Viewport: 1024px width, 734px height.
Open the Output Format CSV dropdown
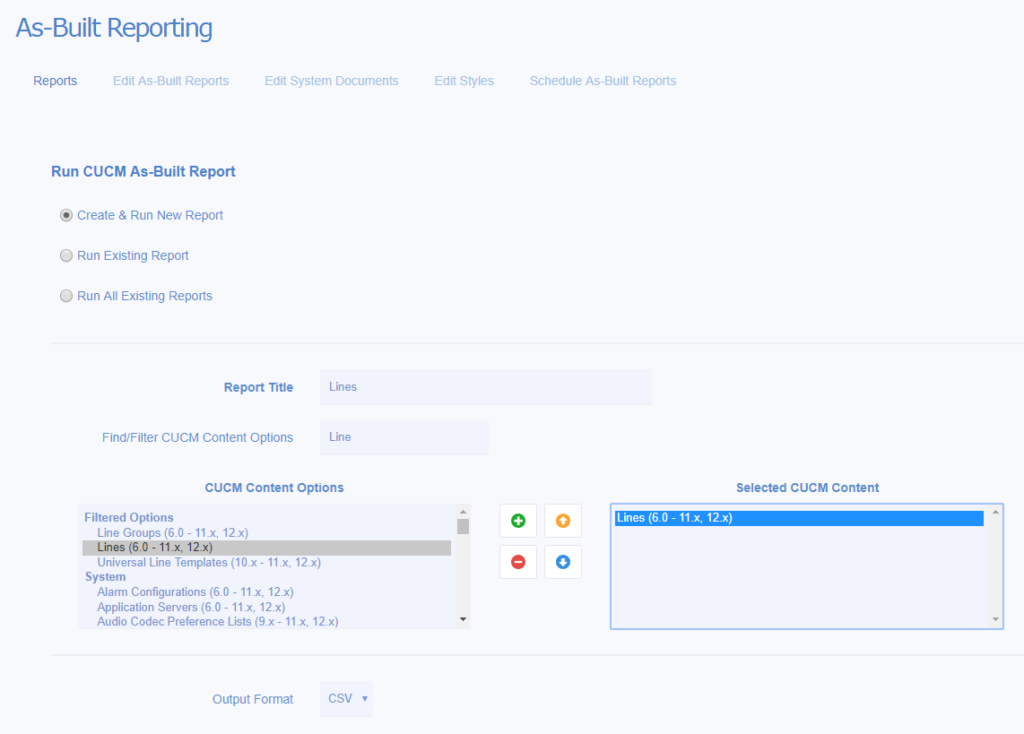pyautogui.click(x=347, y=699)
